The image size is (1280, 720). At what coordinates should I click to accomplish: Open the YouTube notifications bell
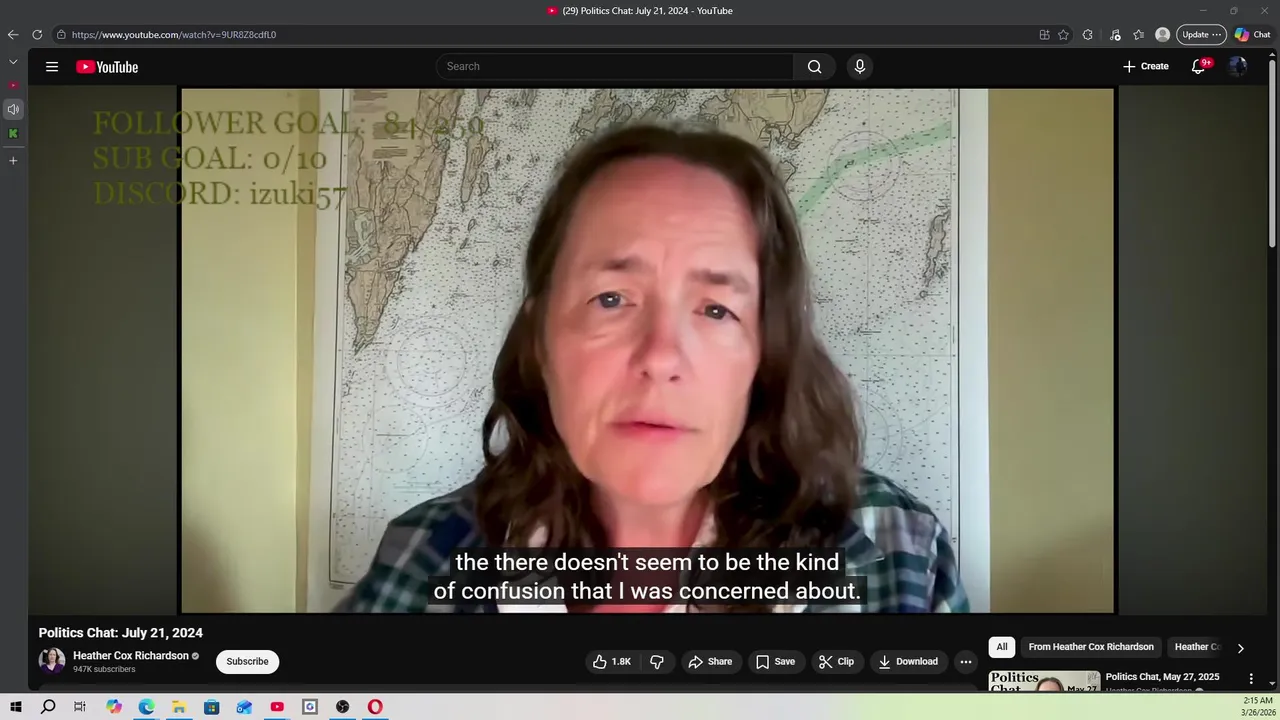coord(1198,67)
